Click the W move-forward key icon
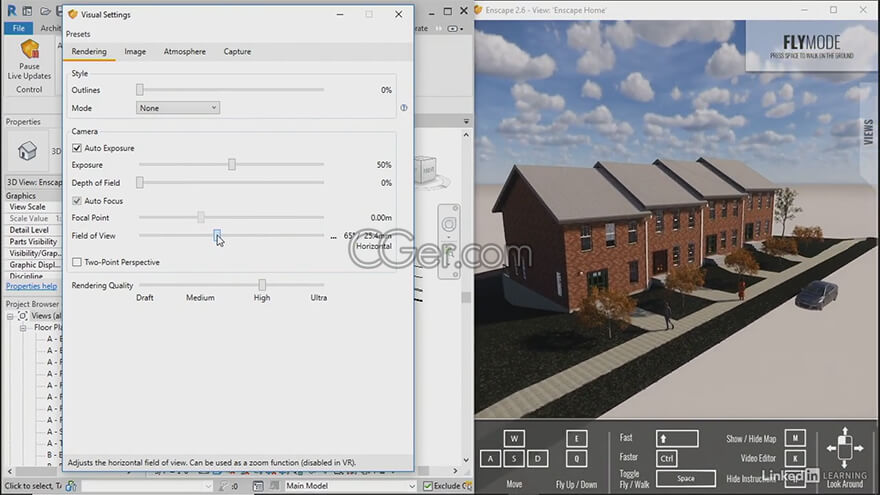The image size is (880, 495). [514, 438]
